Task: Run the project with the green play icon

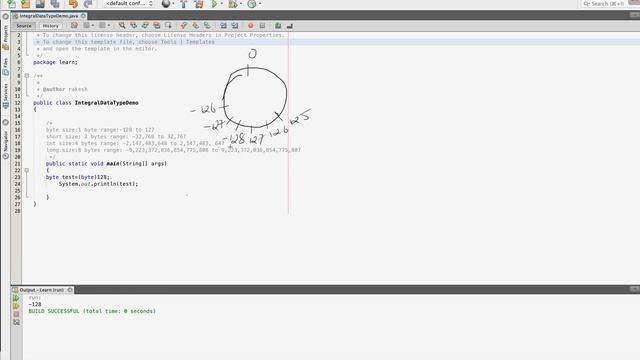Action: click(214, 4)
